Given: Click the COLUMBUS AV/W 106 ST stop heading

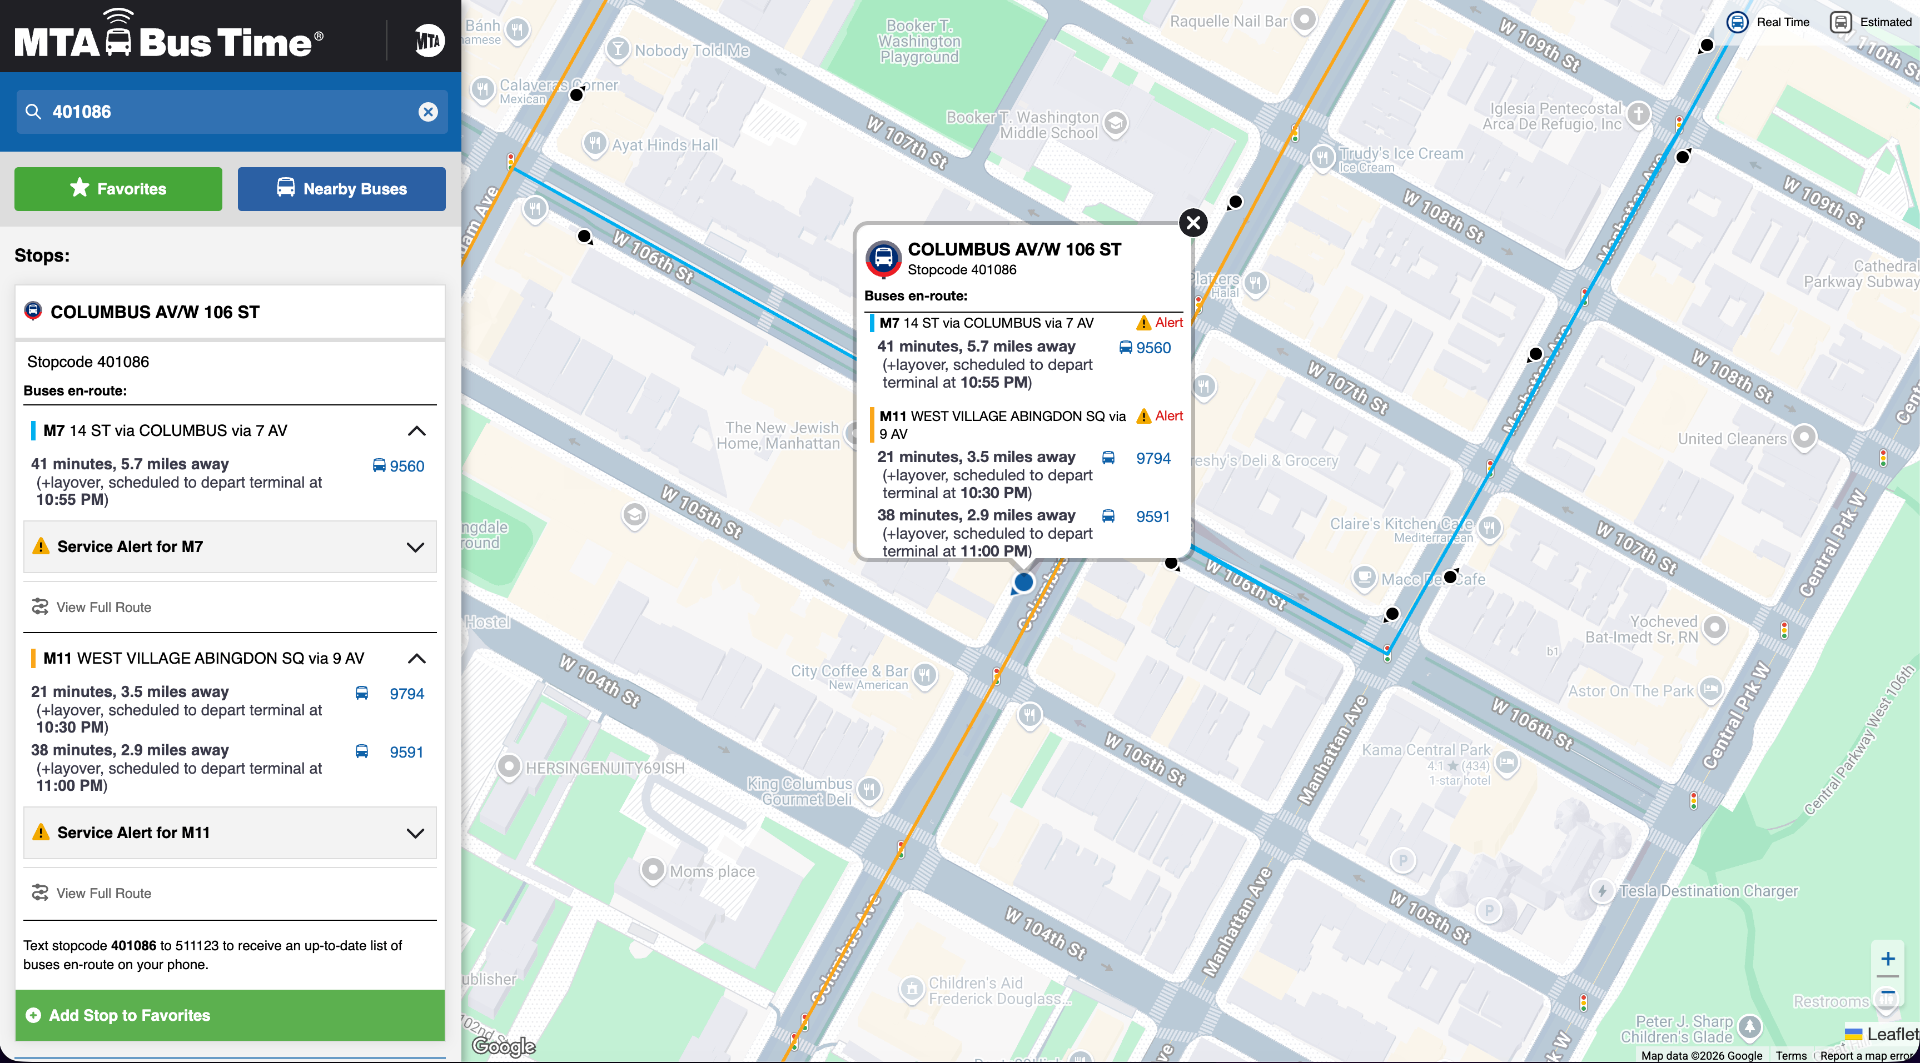Looking at the screenshot, I should (x=155, y=312).
